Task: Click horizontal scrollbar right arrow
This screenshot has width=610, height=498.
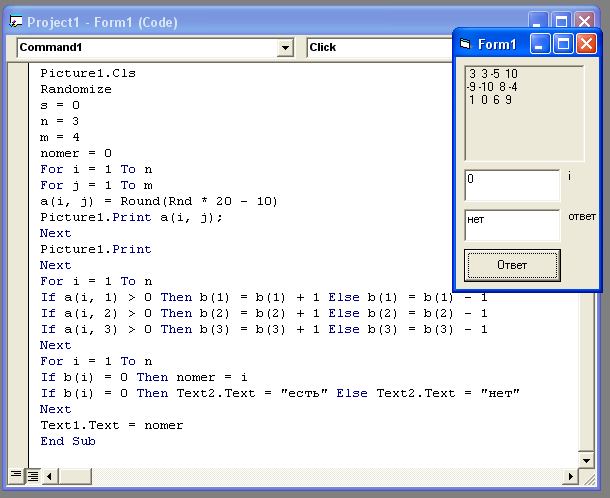Action: 571,476
